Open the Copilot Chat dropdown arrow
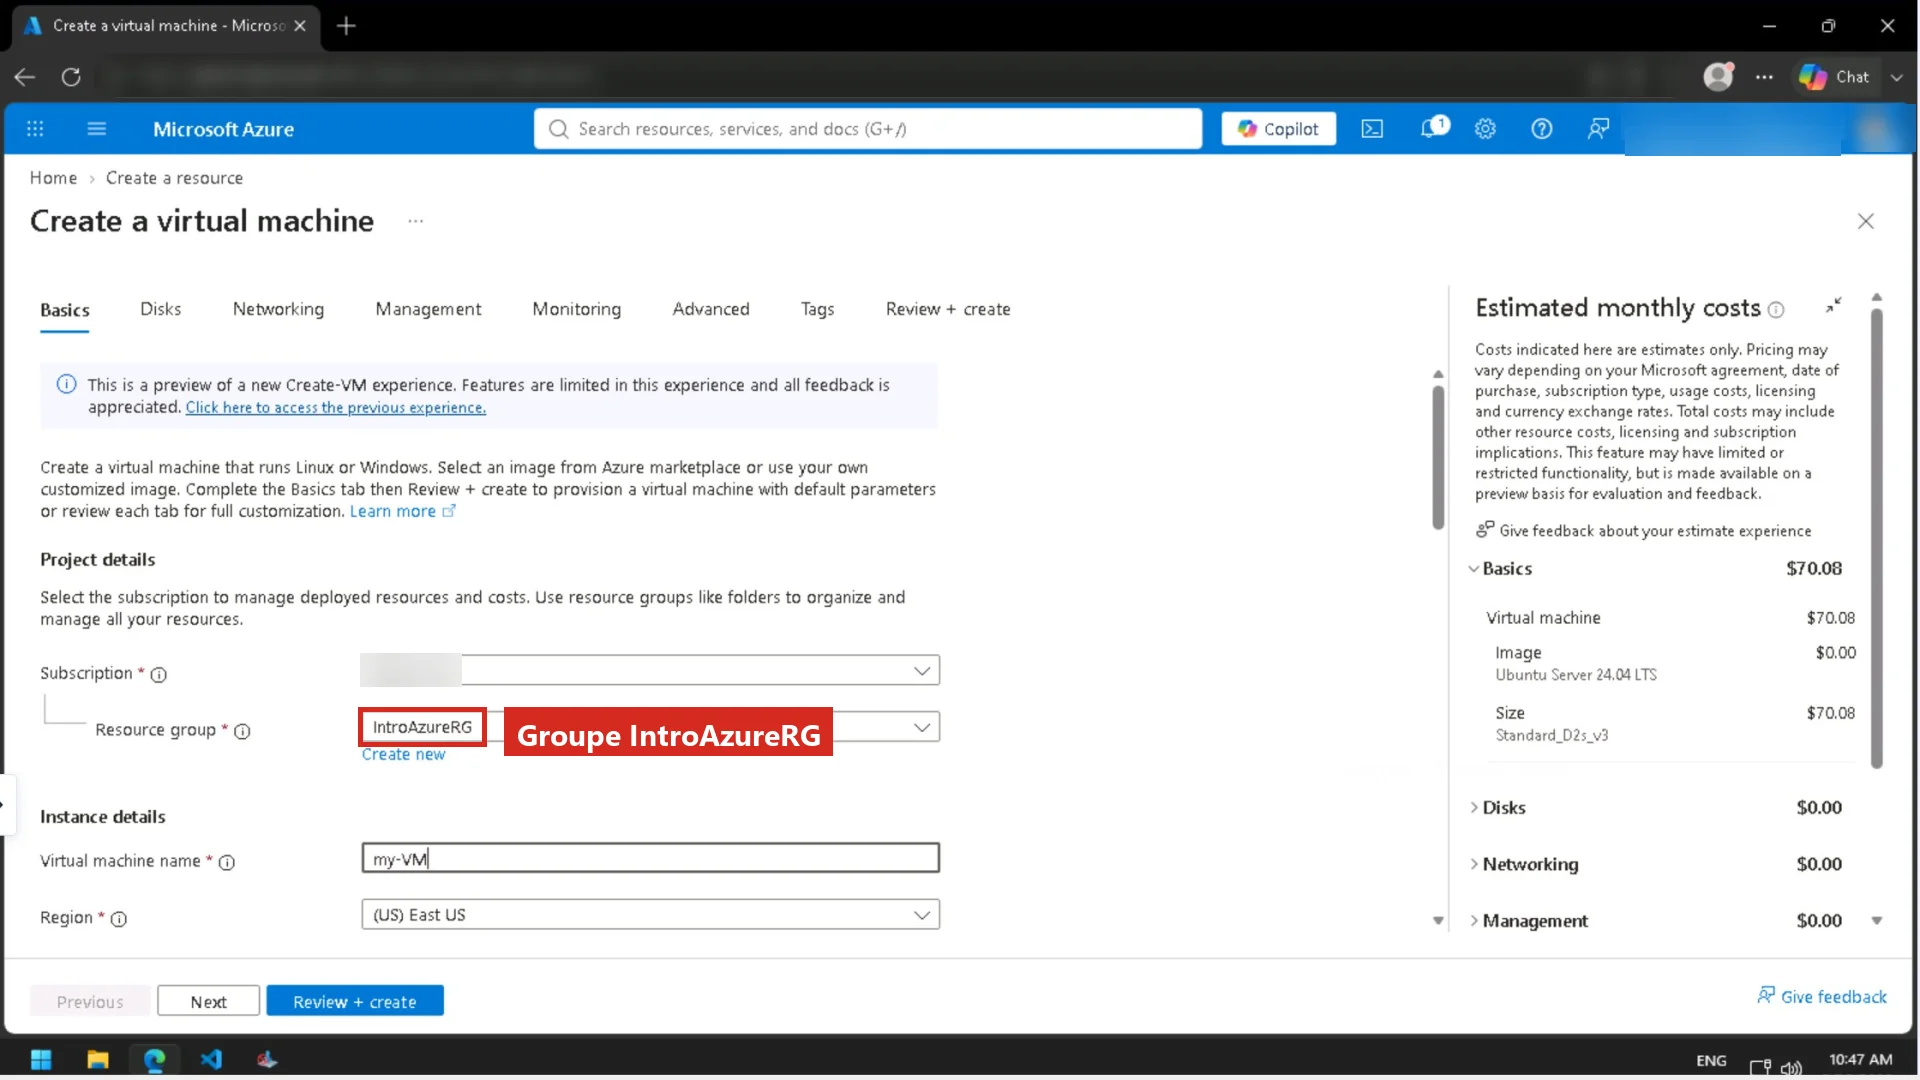 coord(1896,77)
